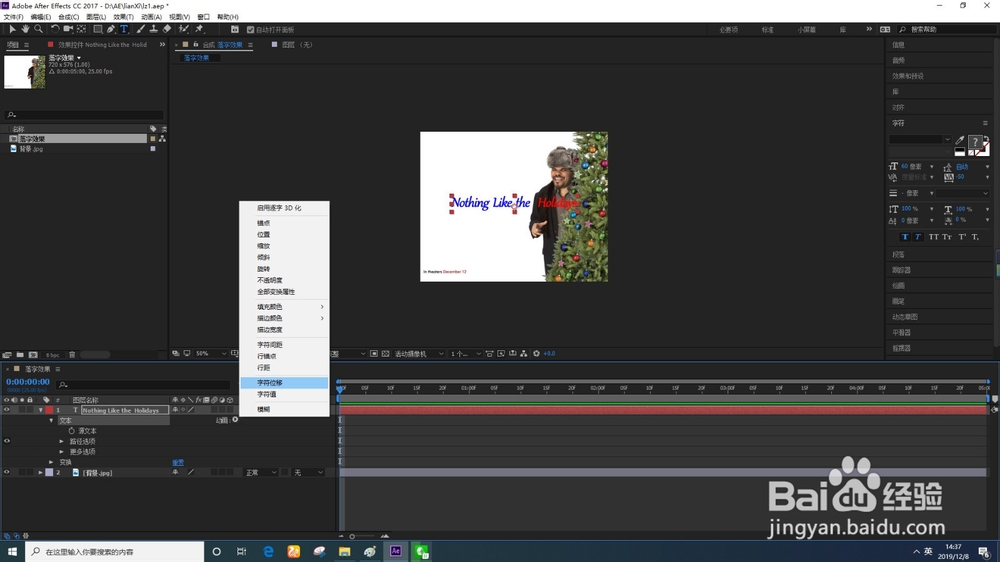This screenshot has width=1000, height=562.
Task: Open the 正常 blend mode dropdown
Action: coord(261,473)
